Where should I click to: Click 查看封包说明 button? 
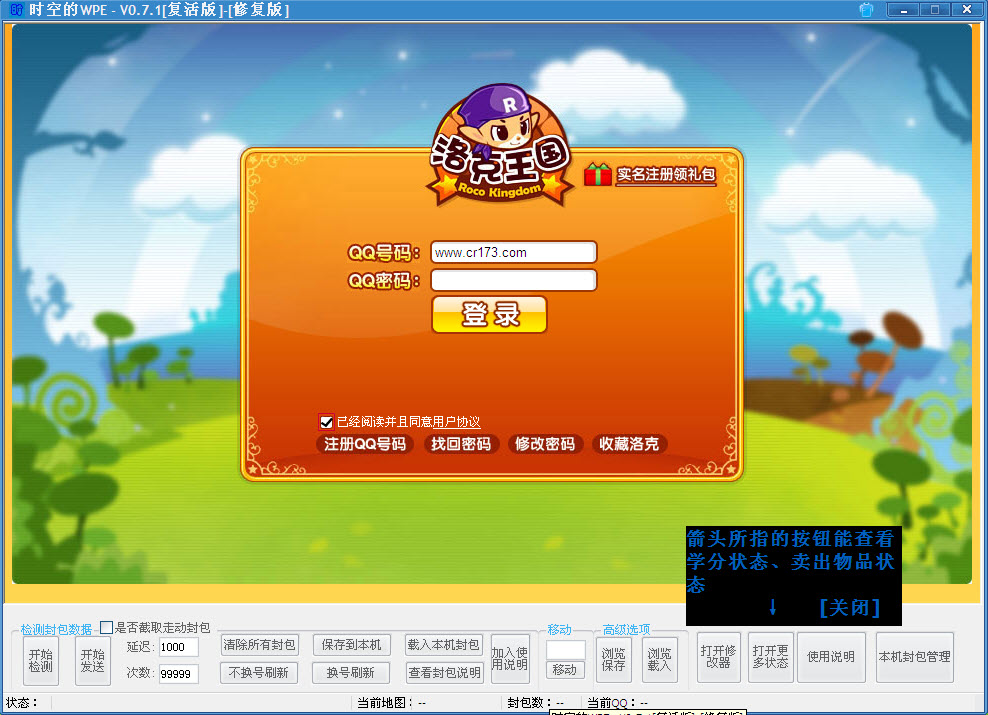[444, 673]
